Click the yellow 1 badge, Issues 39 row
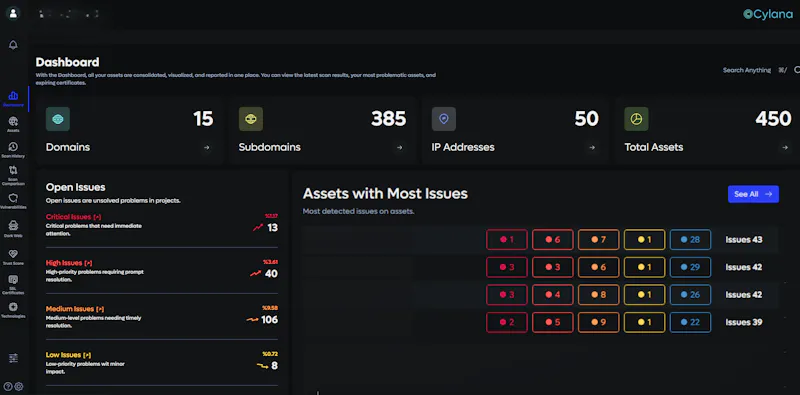This screenshot has height=395, width=800. coord(644,322)
